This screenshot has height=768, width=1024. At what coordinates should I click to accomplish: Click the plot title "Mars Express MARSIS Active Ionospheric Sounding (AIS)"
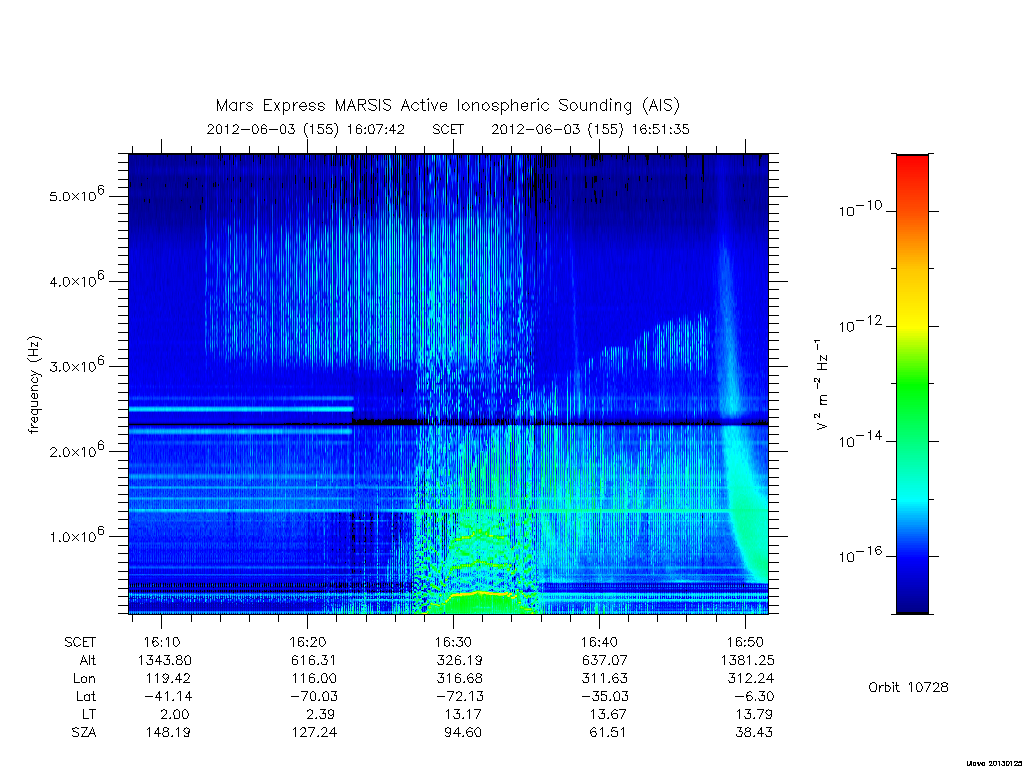(x=447, y=106)
